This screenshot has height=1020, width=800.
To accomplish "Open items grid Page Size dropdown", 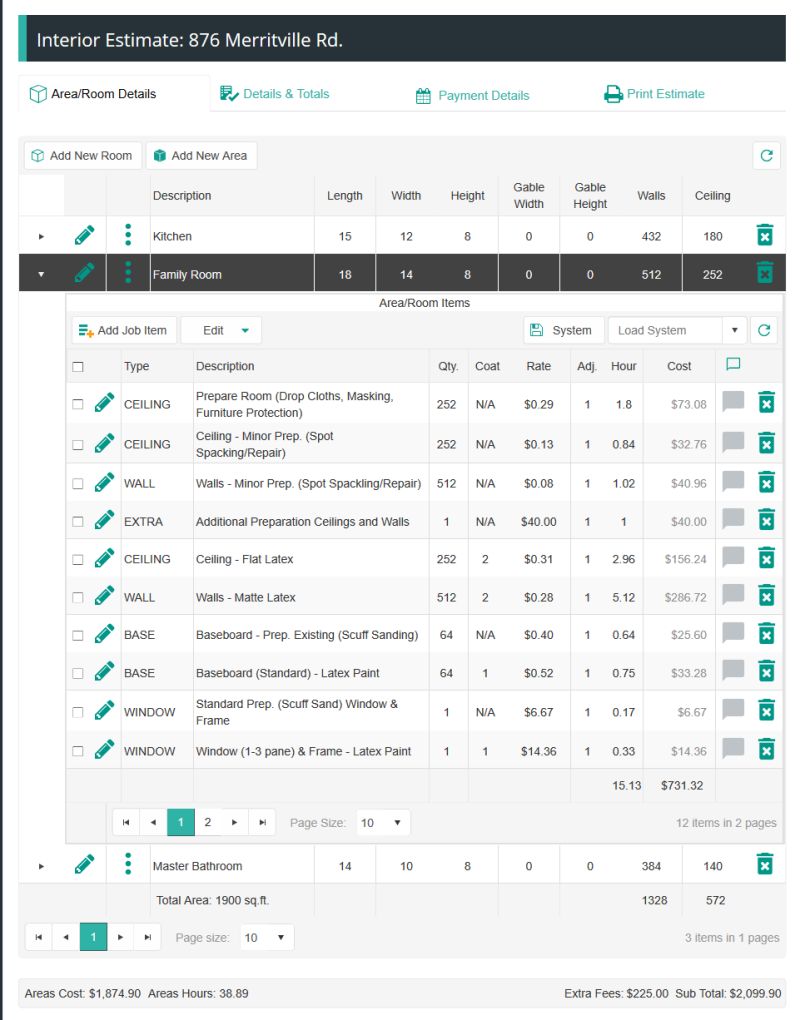I will pos(381,823).
